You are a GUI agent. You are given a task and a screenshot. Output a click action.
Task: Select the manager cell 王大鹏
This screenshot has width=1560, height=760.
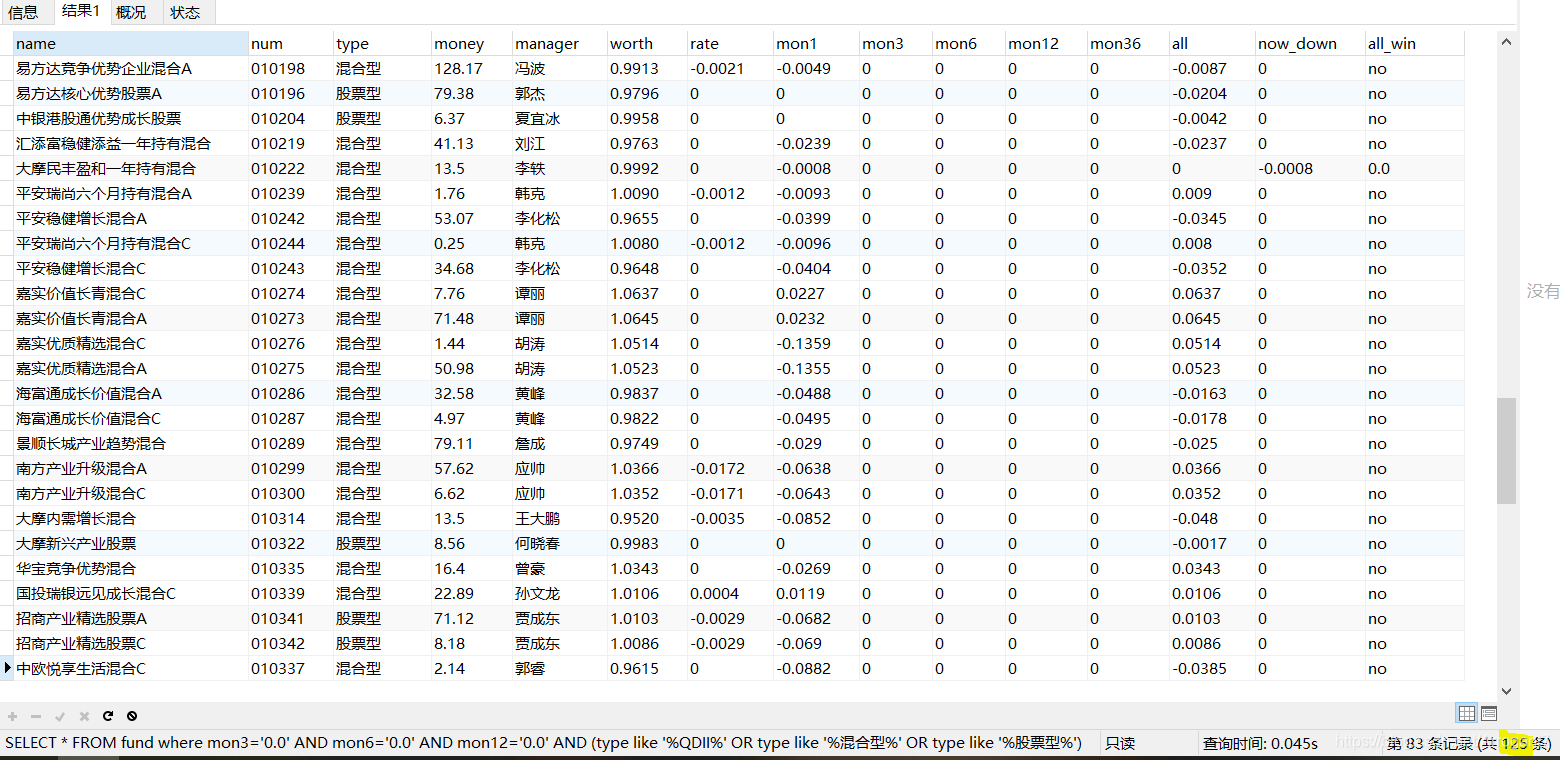tap(559, 518)
